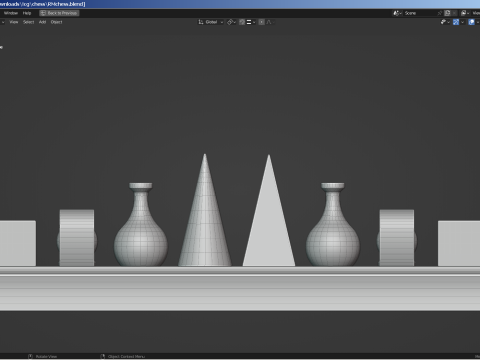Open the Global transform orientation dropdown
Image resolution: width=480 pixels, height=360 pixels.
[x=211, y=22]
